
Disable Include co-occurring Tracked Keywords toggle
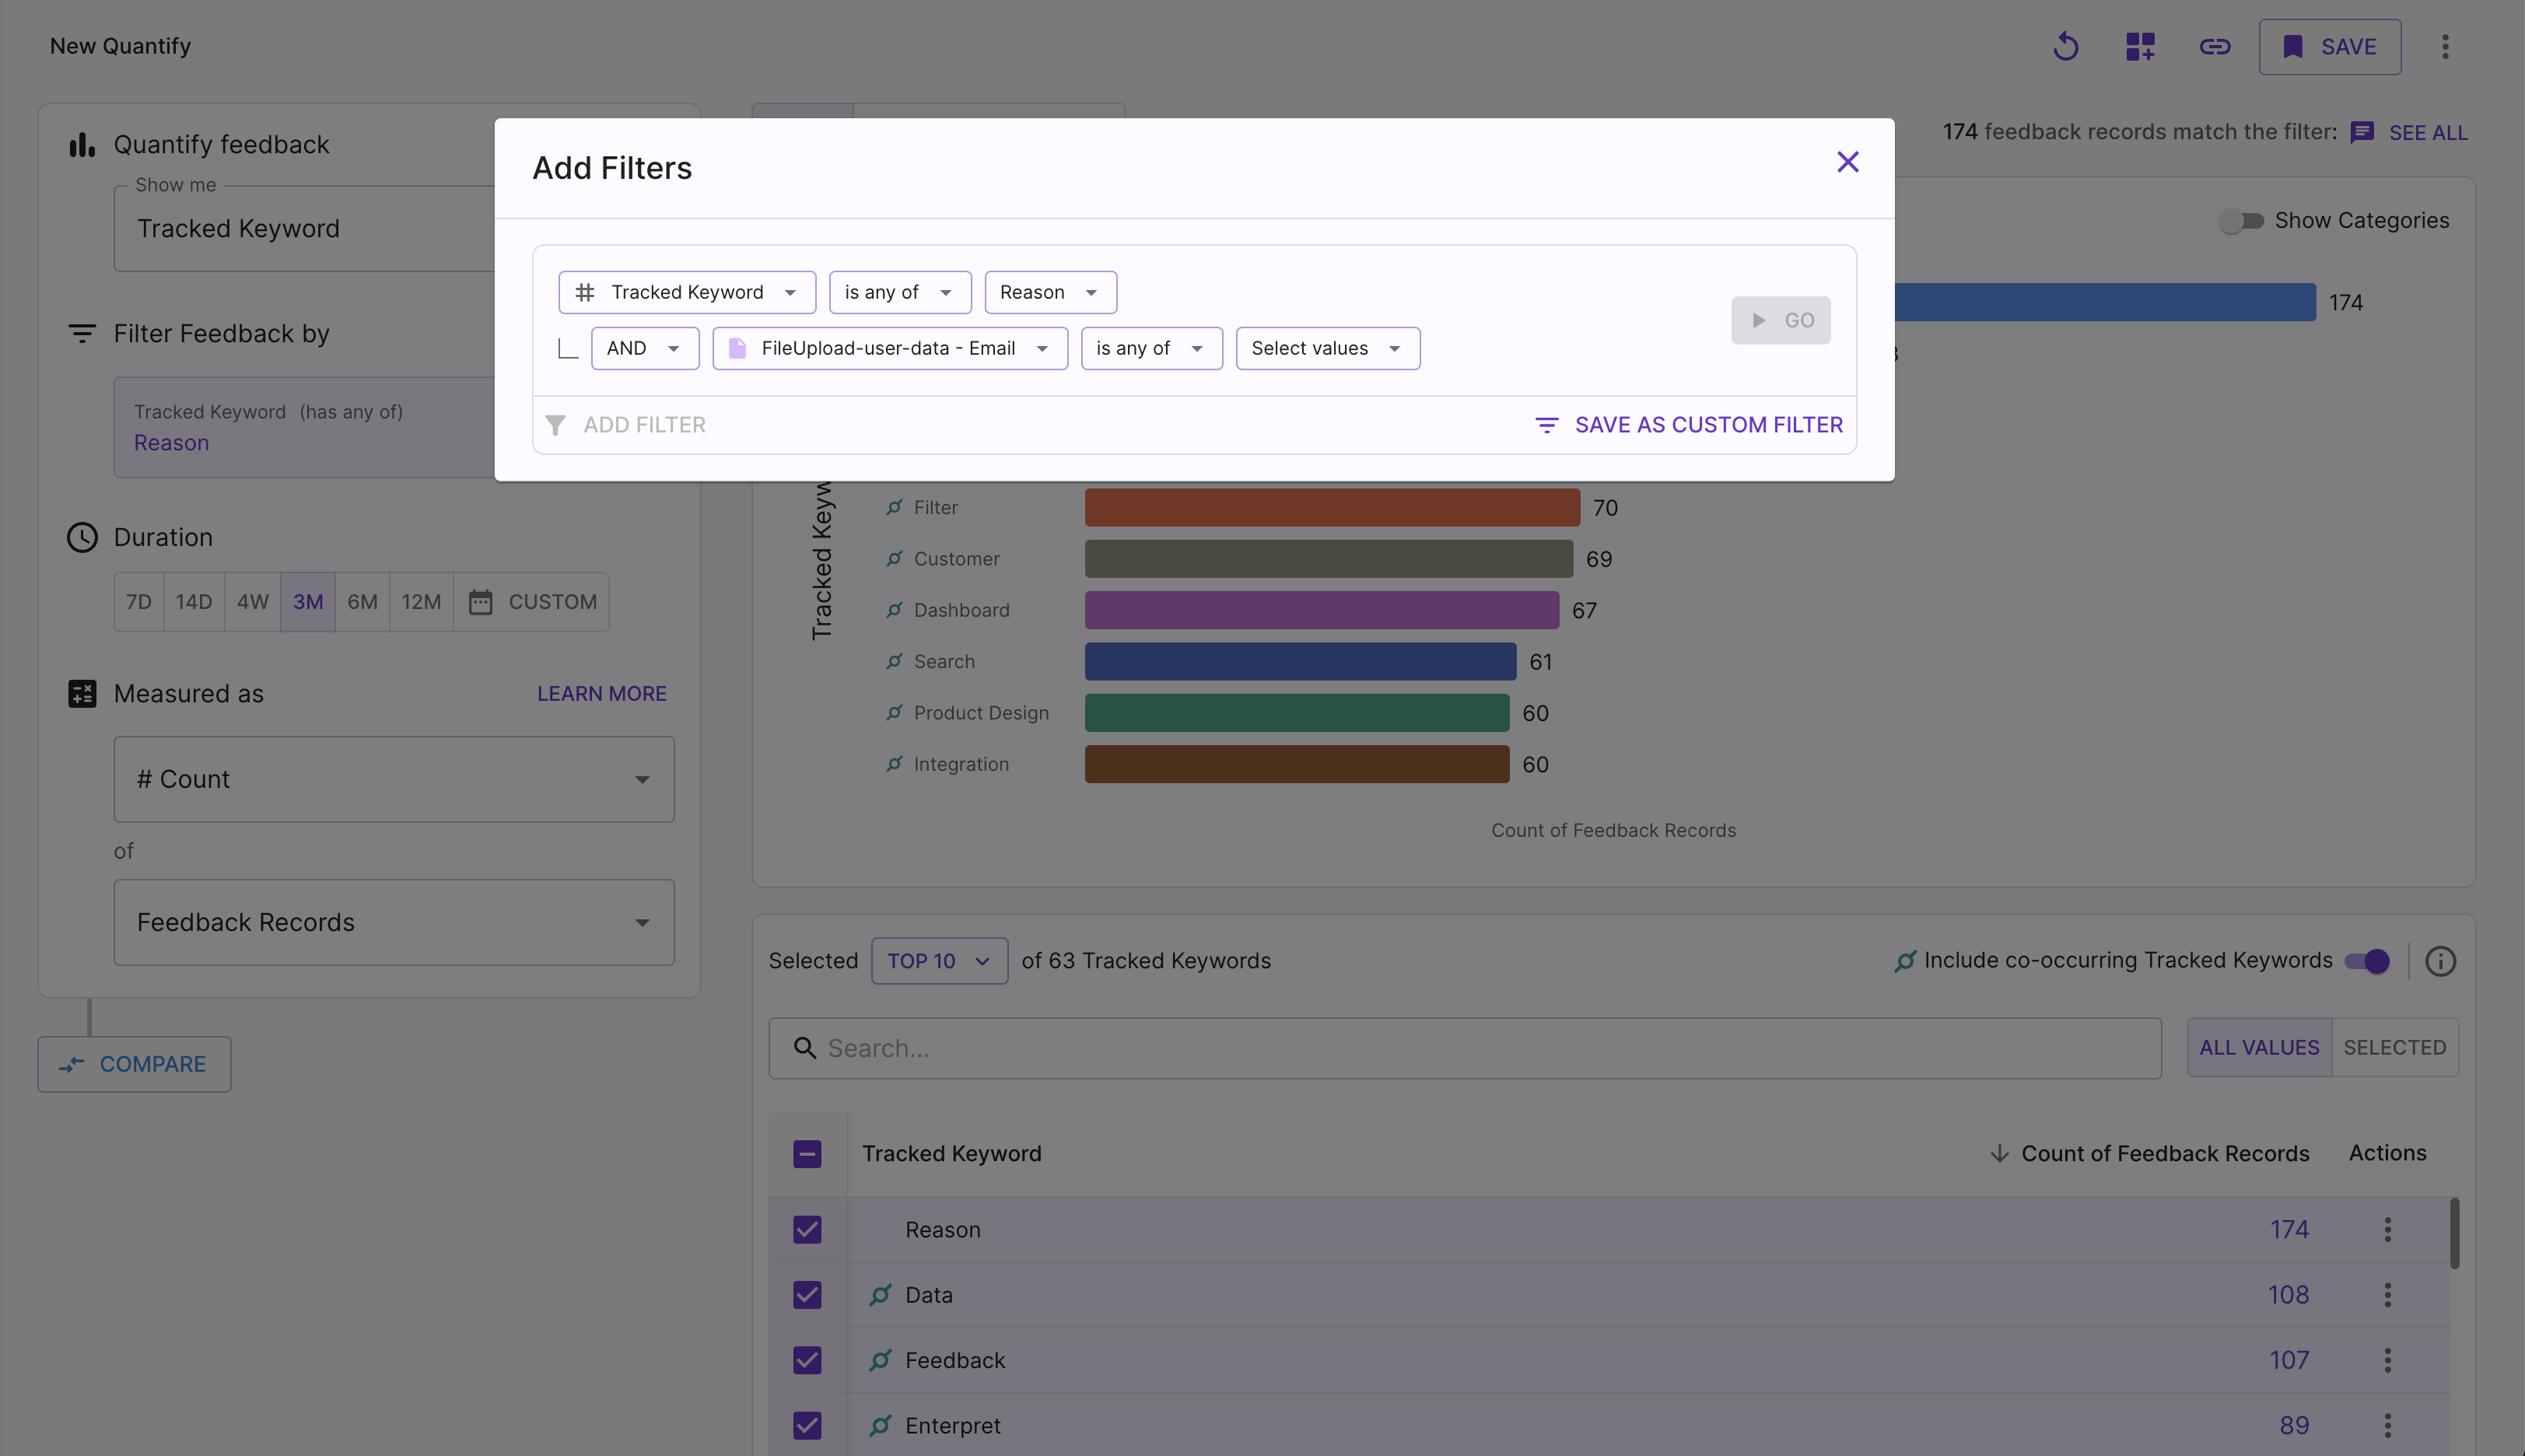coord(2367,961)
